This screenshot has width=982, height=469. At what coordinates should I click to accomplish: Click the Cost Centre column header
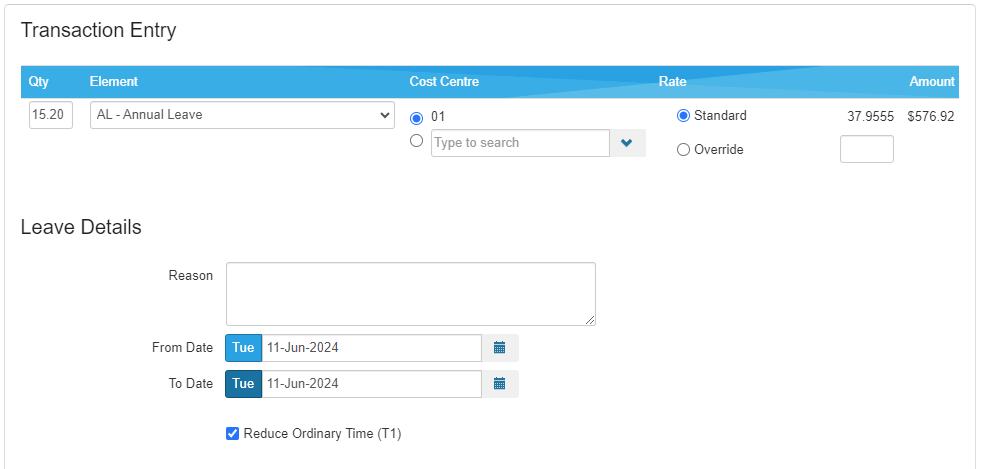click(x=444, y=81)
